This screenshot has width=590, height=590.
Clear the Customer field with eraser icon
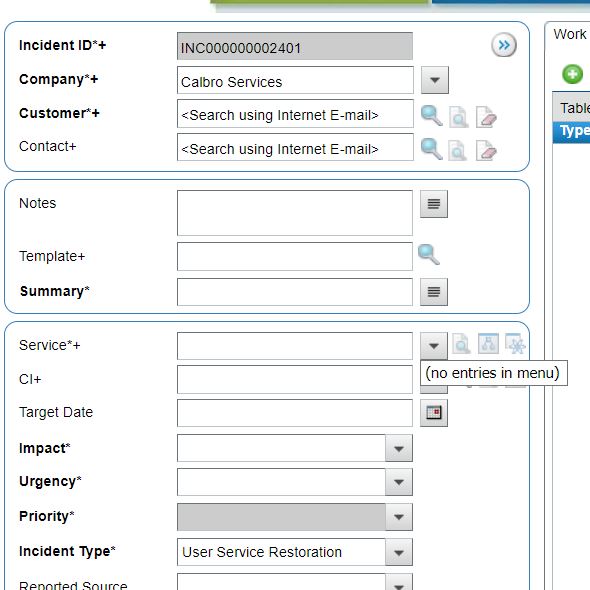[486, 117]
